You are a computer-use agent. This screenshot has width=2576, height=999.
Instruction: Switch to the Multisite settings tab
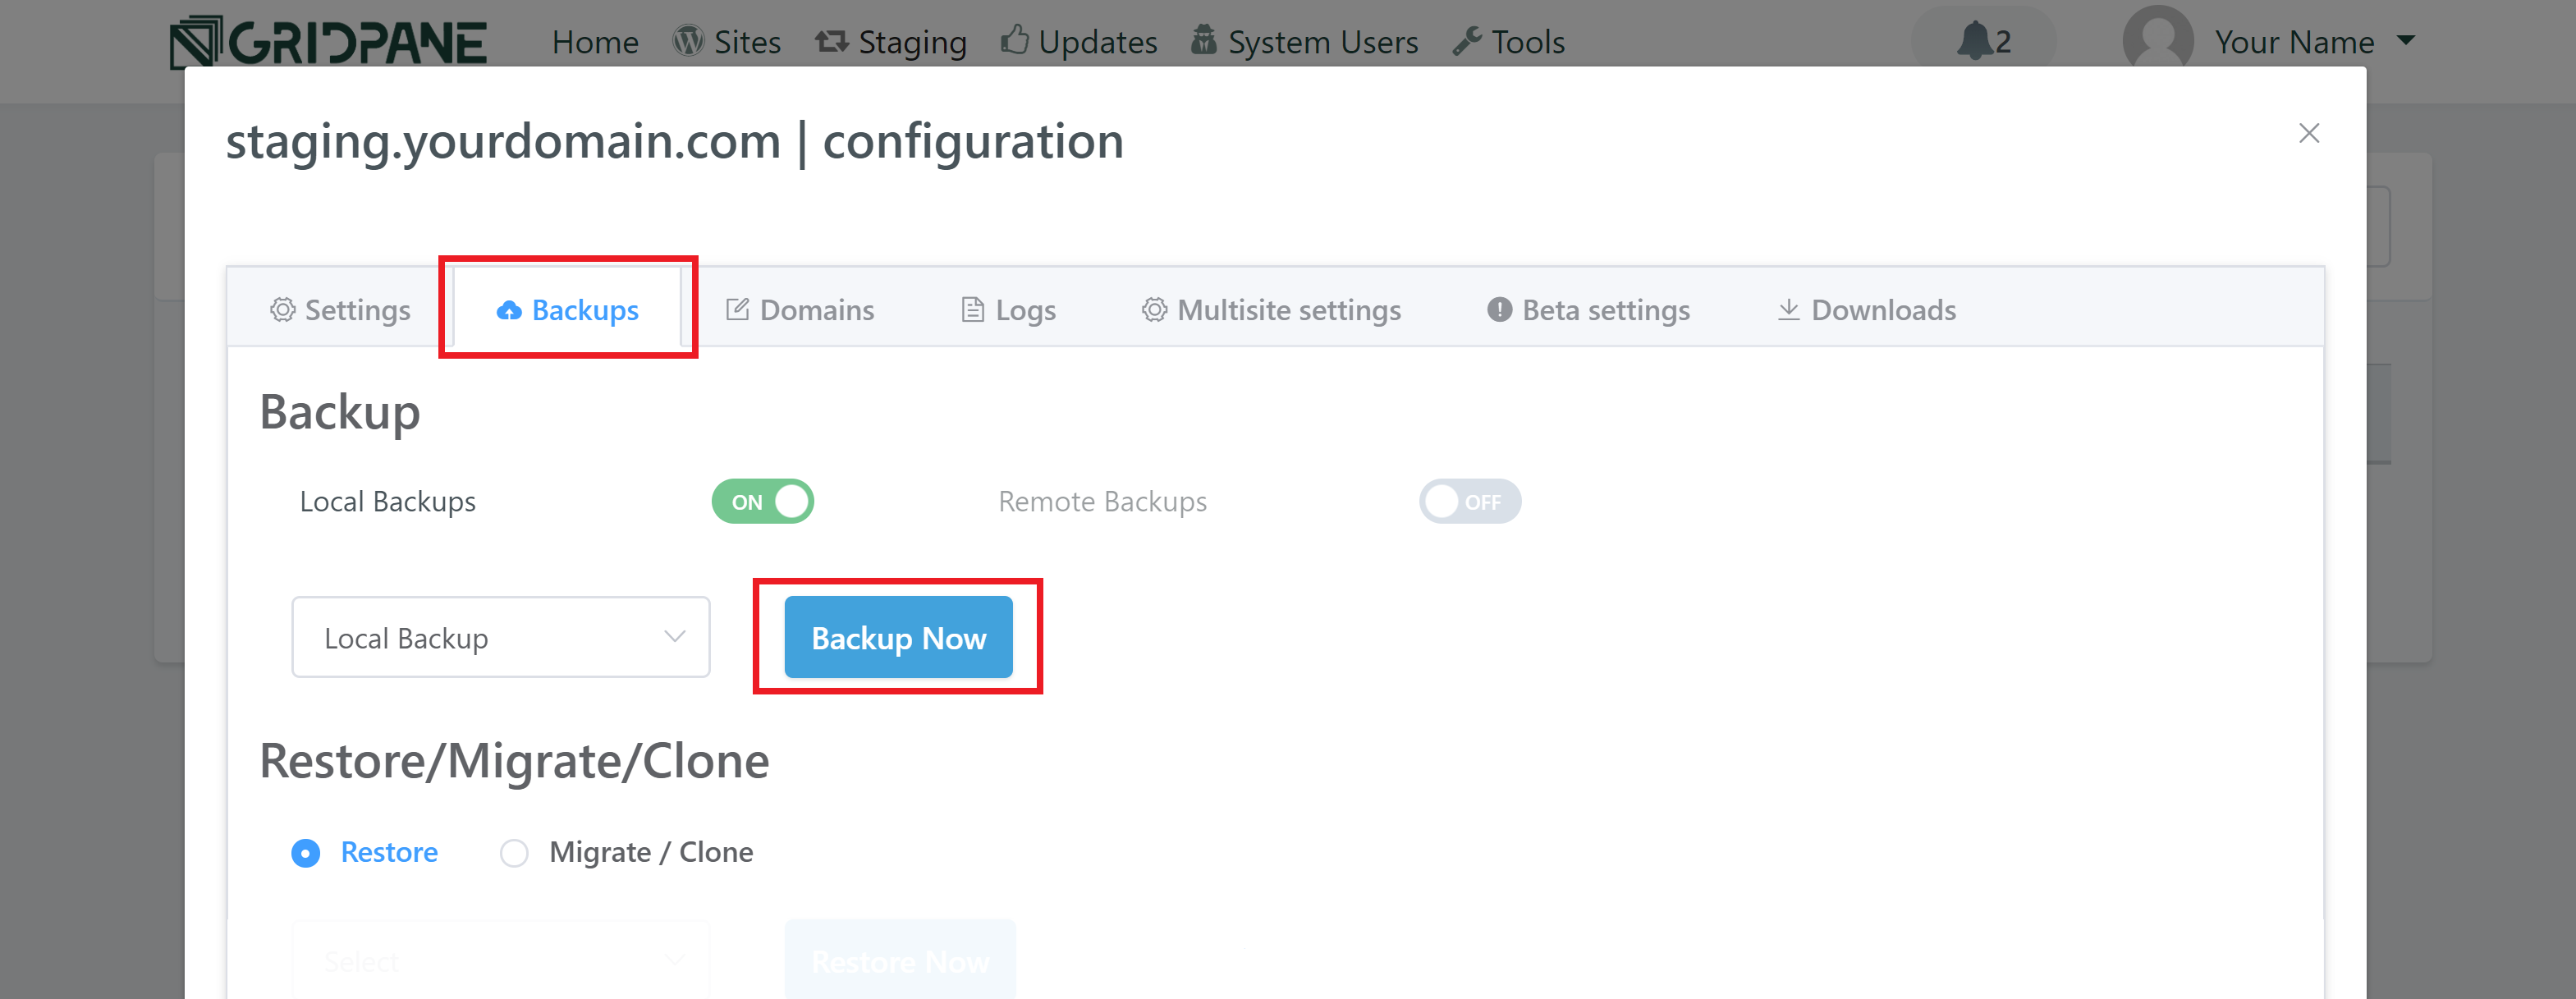click(1271, 310)
